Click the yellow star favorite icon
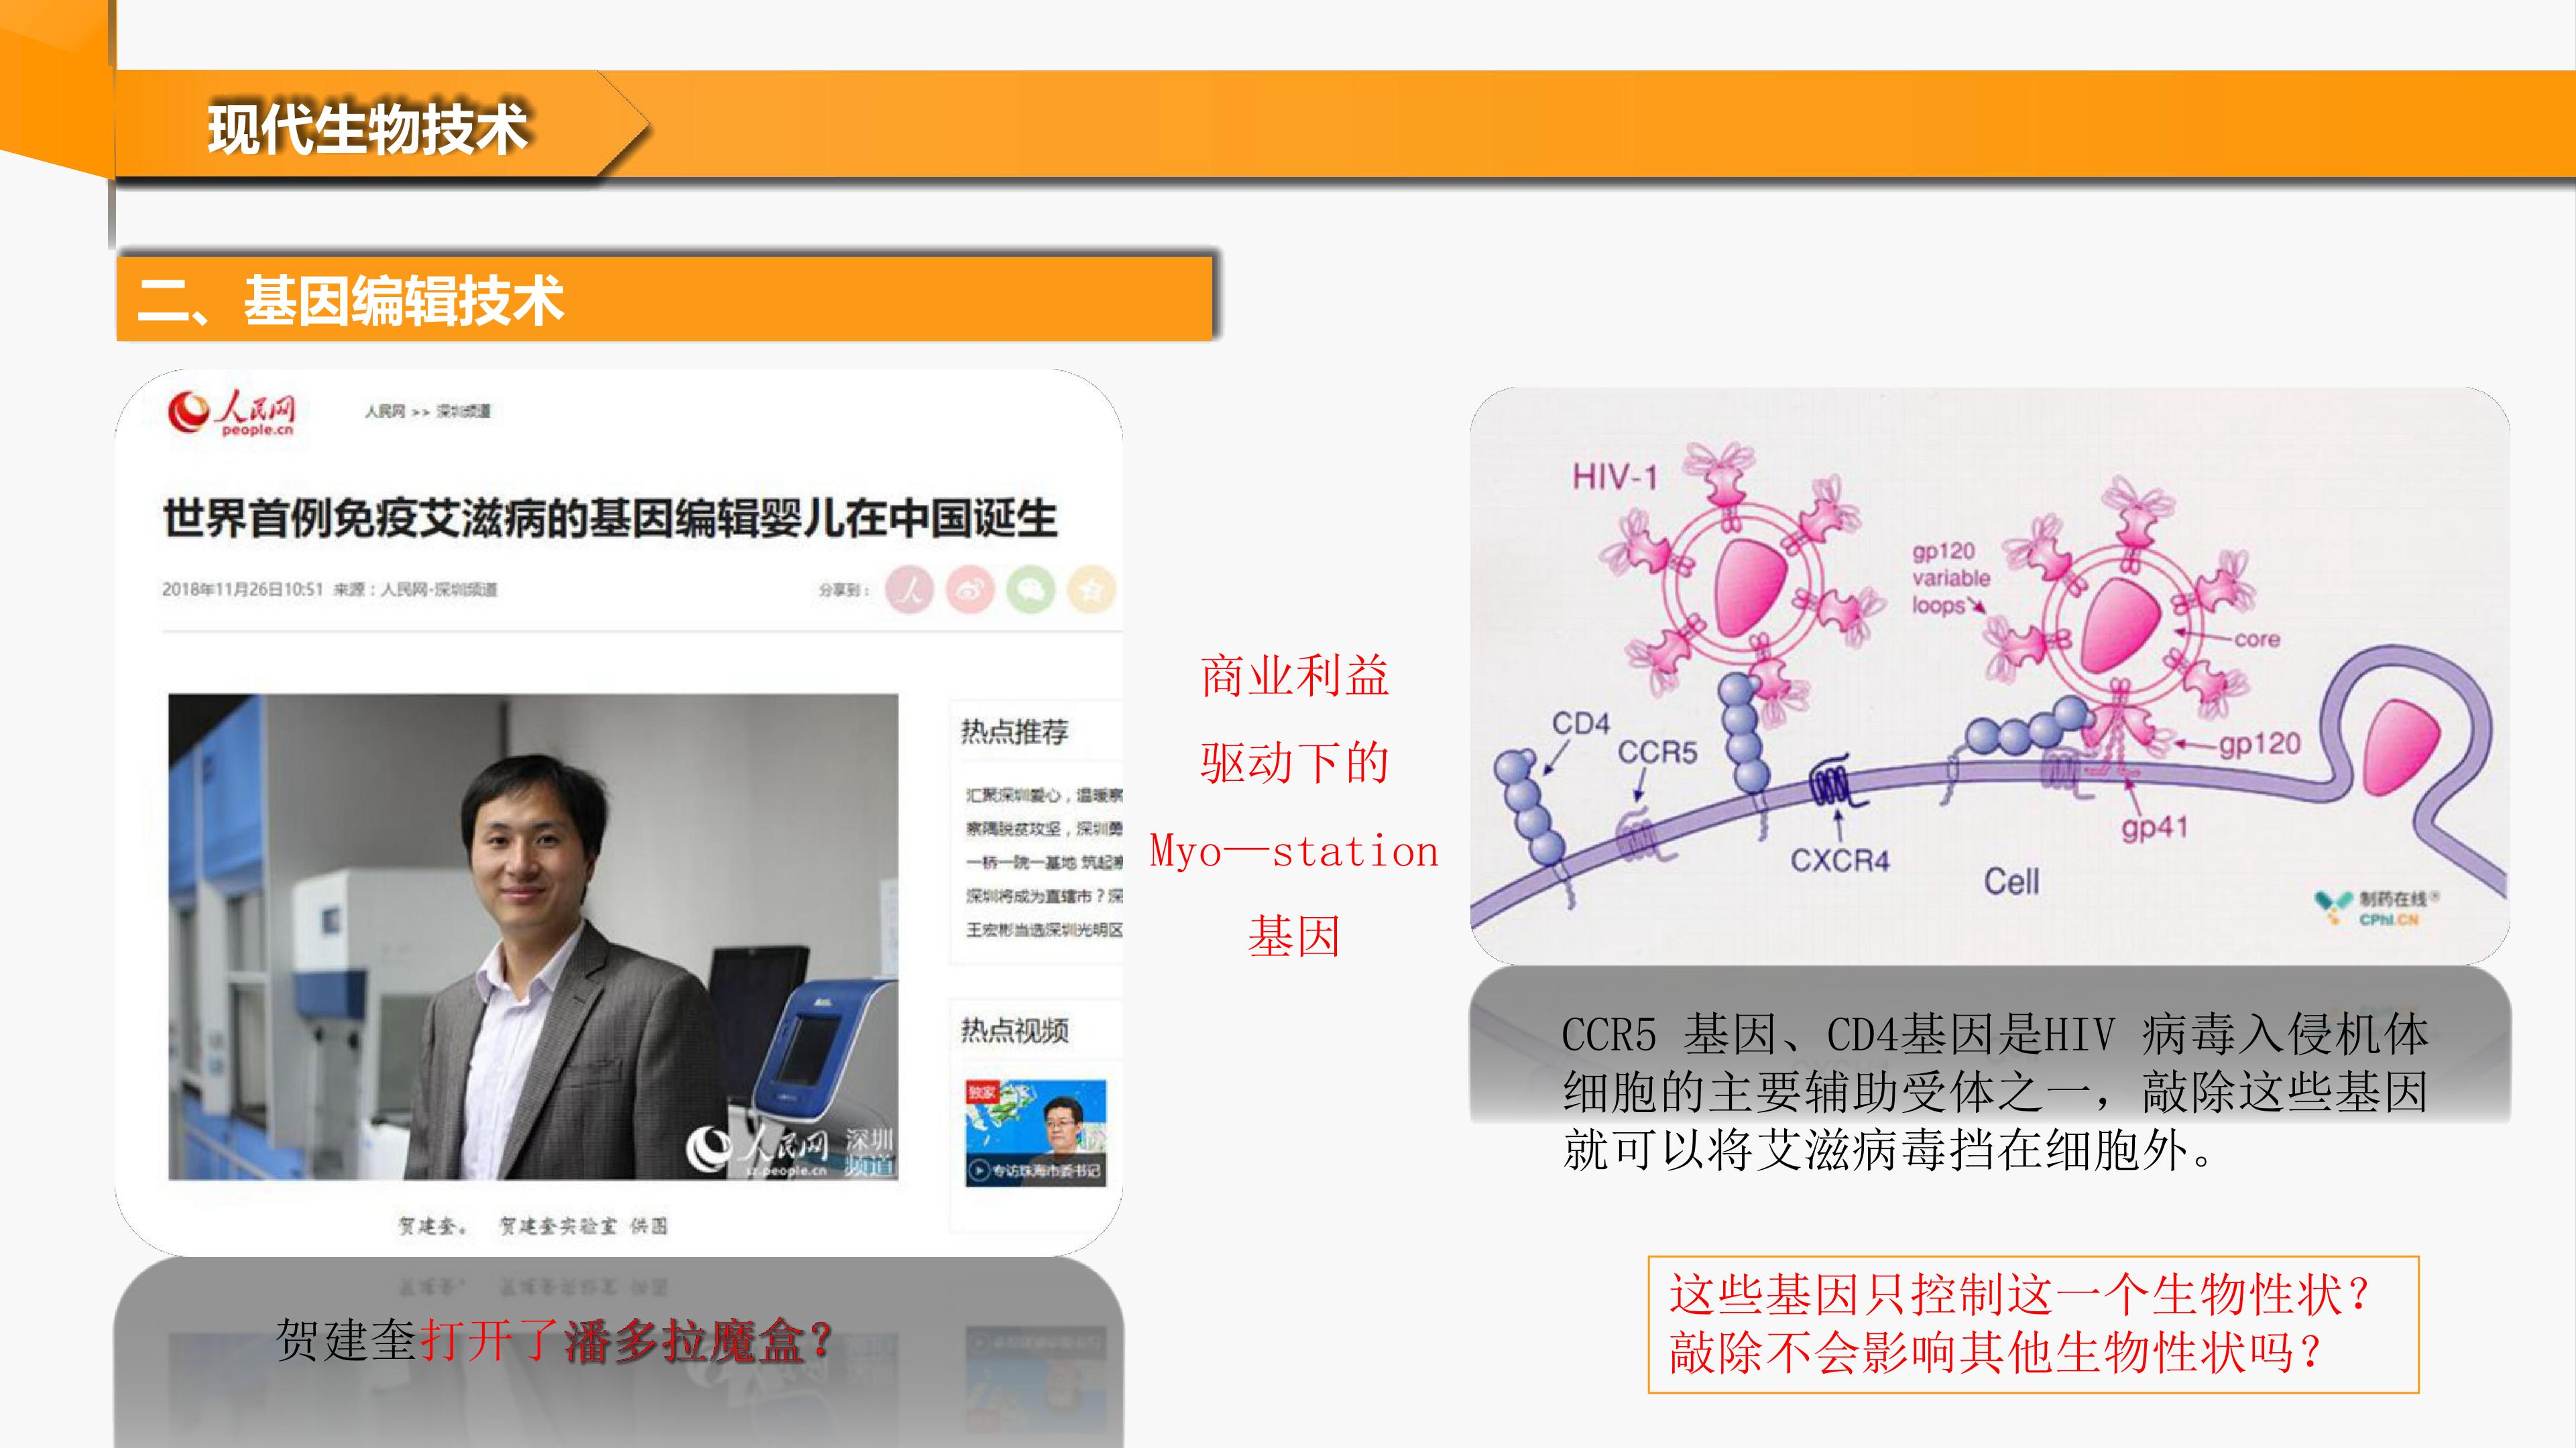Image resolution: width=2576 pixels, height=1448 pixels. (1091, 590)
